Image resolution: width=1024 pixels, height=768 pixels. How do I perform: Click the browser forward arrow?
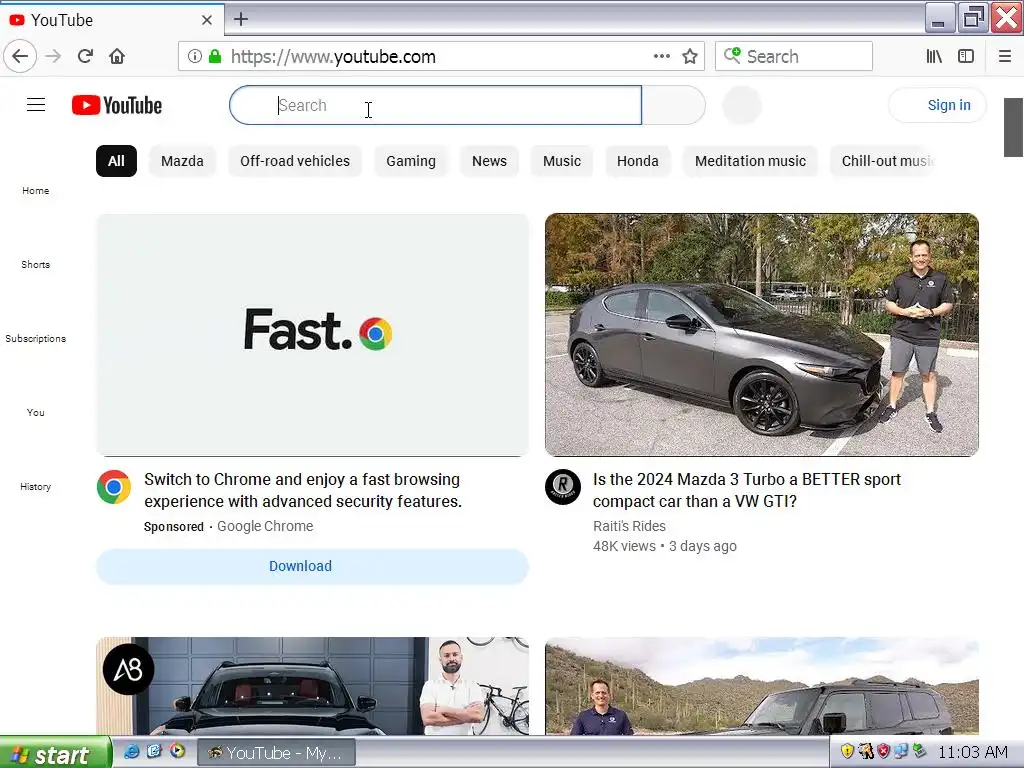pyautogui.click(x=54, y=57)
